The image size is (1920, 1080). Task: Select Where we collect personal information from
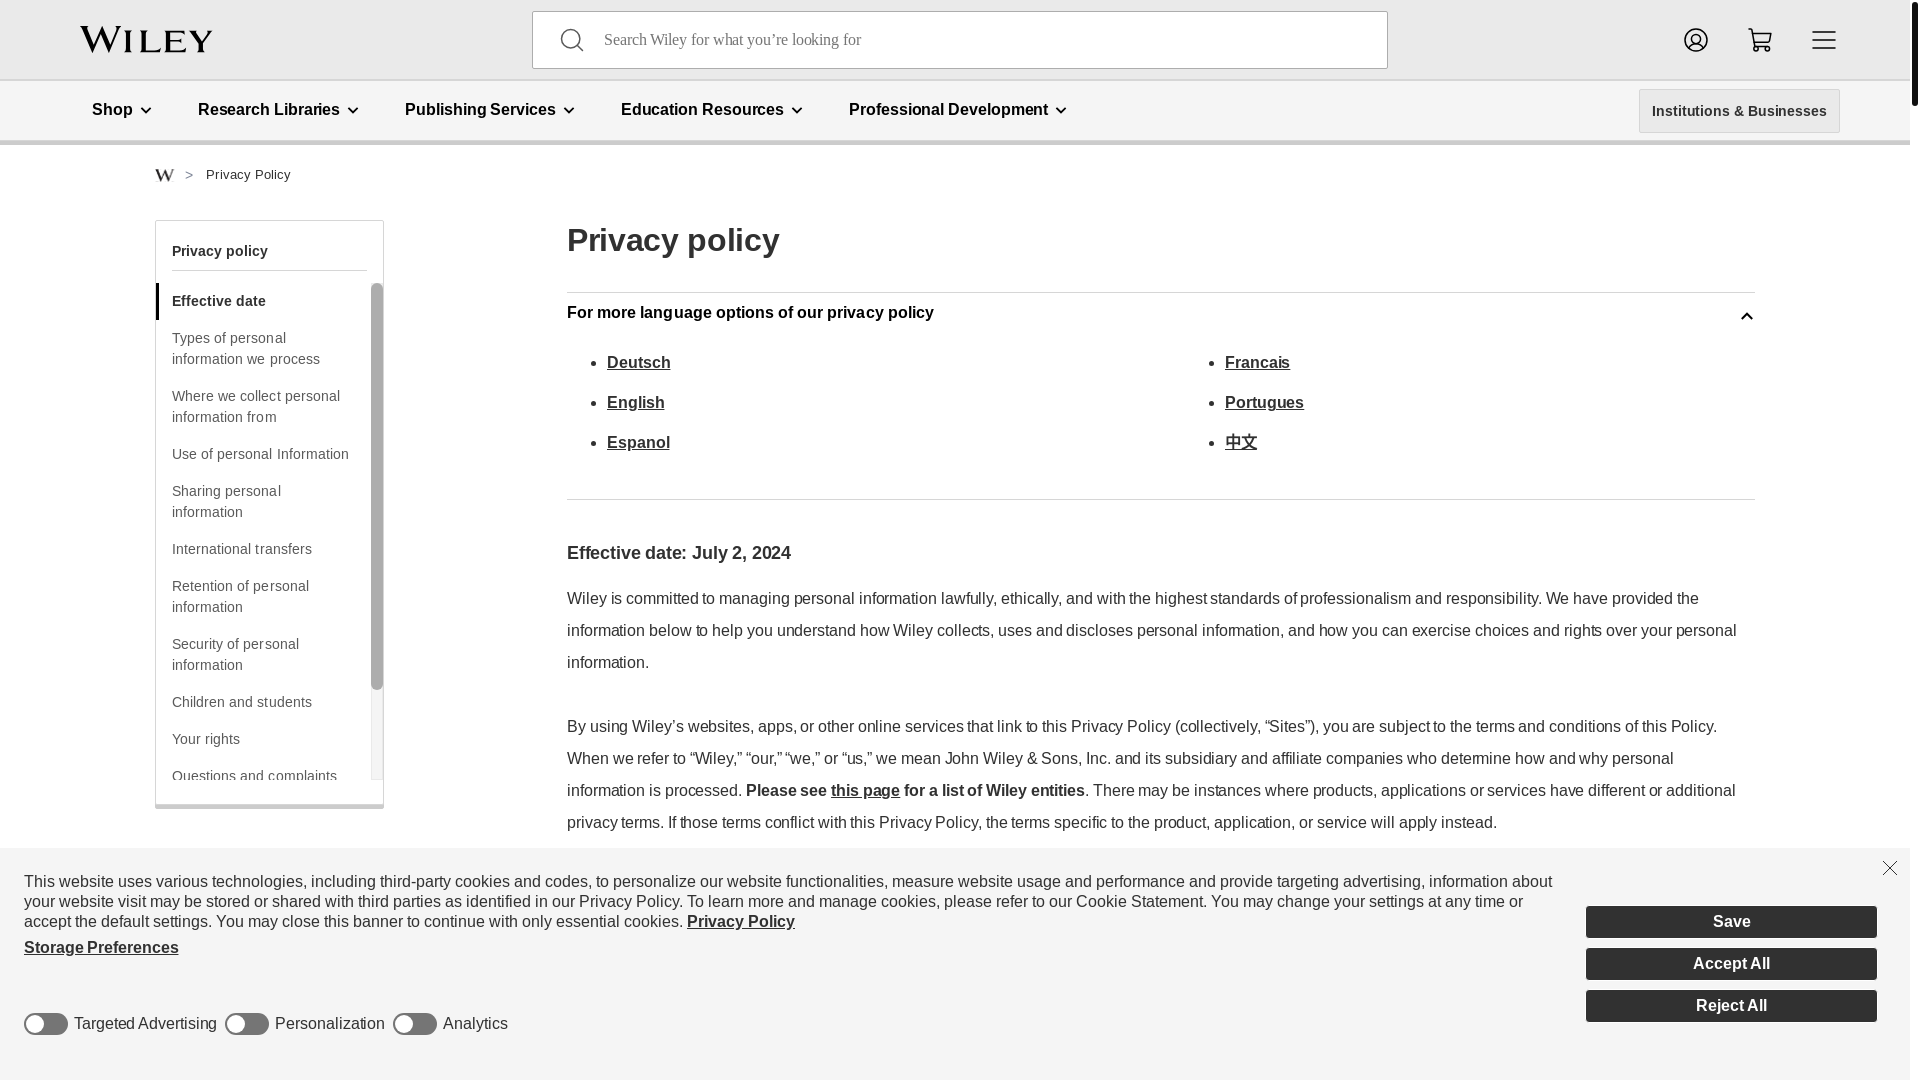[x=256, y=406]
